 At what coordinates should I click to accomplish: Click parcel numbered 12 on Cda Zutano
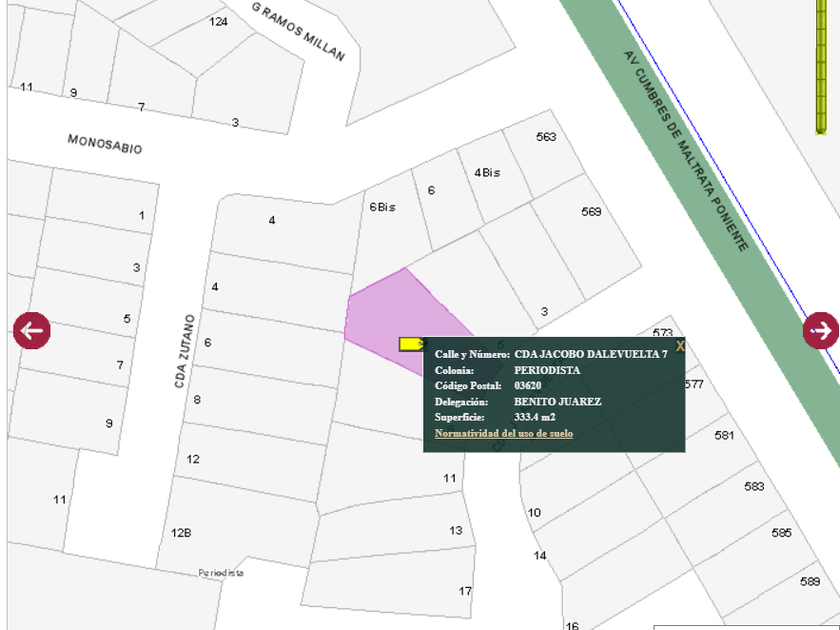(x=193, y=459)
